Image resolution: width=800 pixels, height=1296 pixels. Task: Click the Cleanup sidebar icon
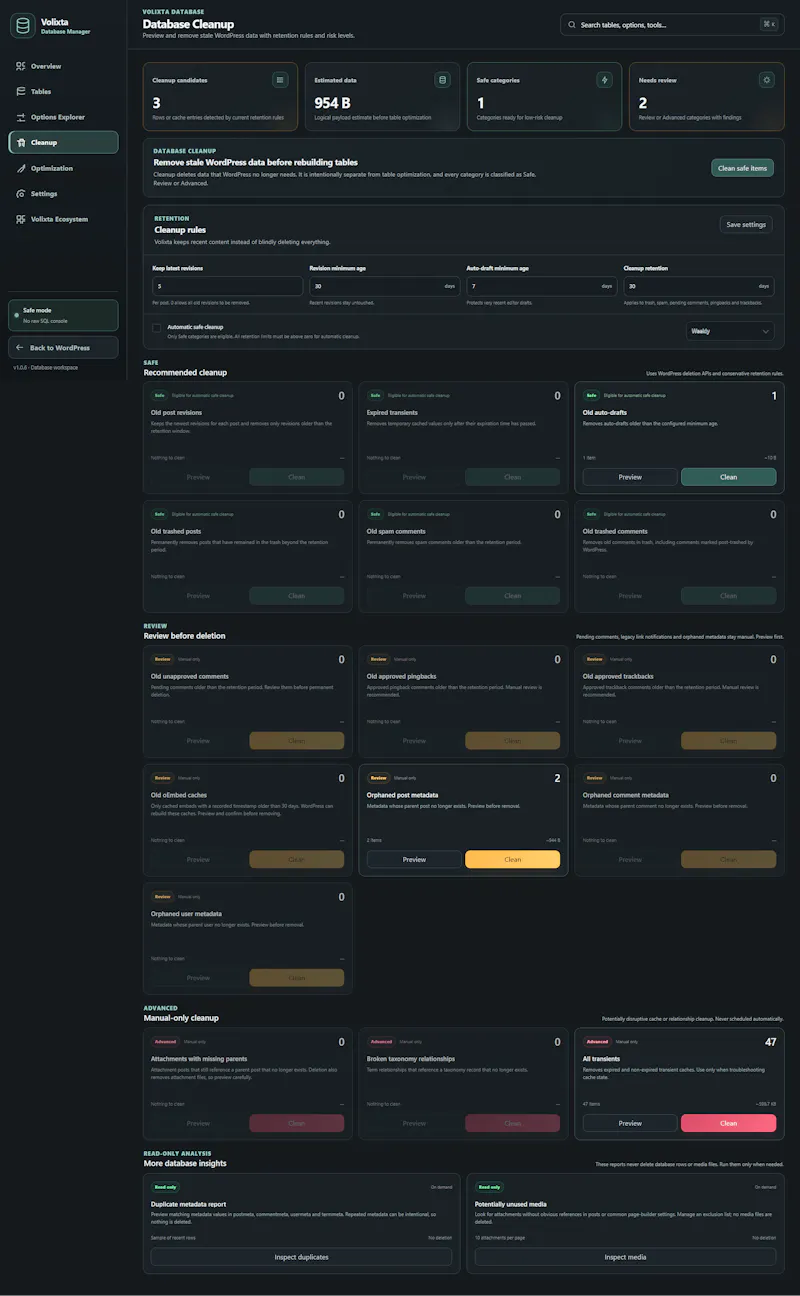[x=21, y=142]
